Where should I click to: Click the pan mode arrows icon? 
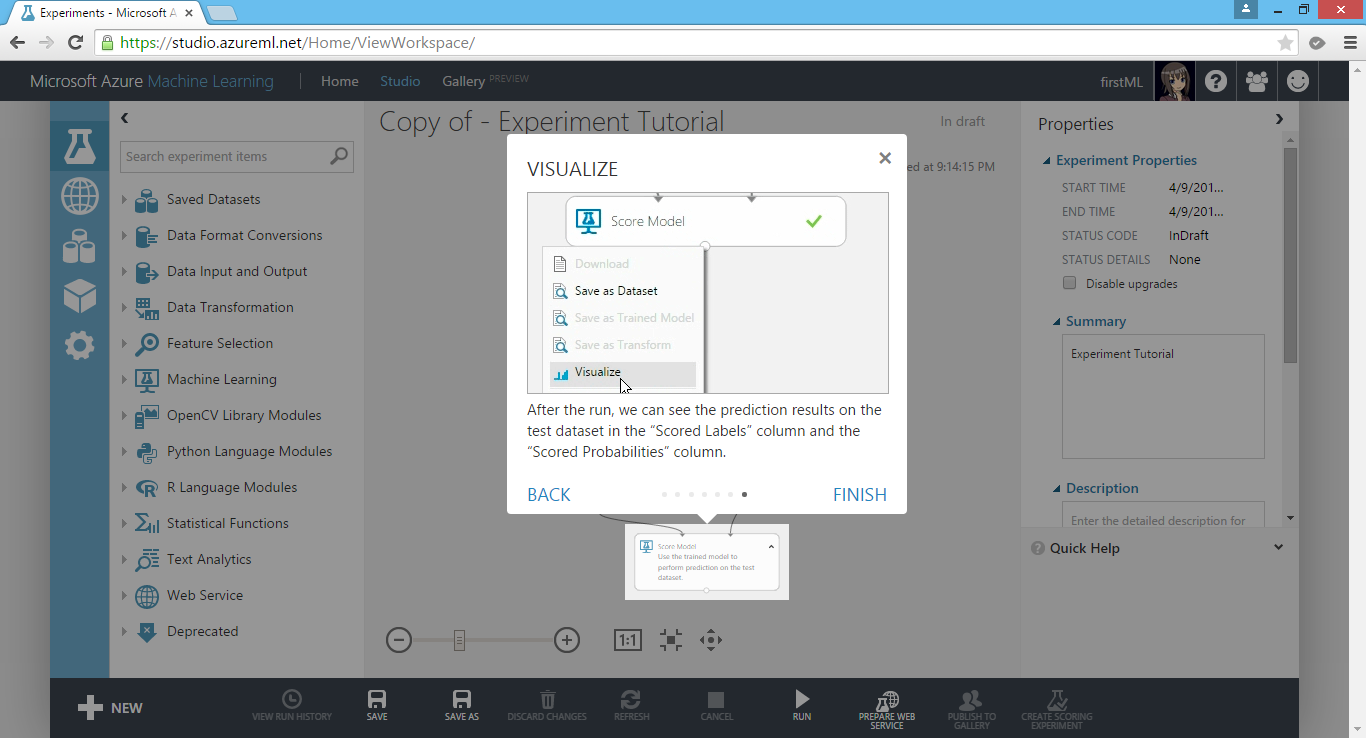711,640
